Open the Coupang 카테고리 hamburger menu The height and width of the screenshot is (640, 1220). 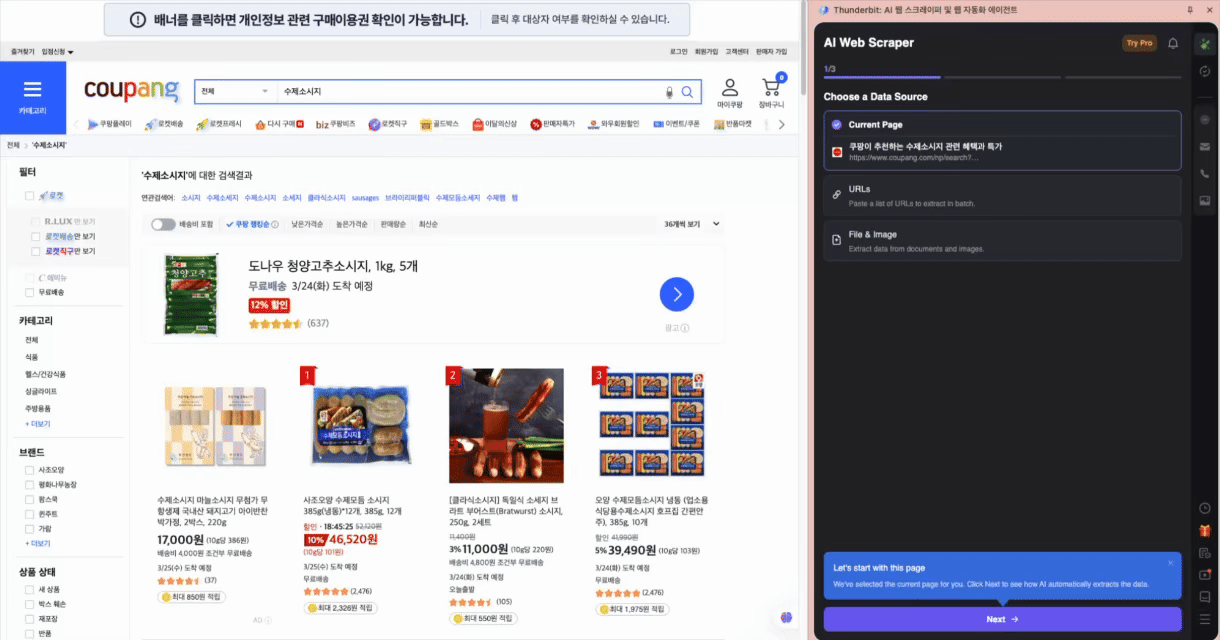[32, 97]
